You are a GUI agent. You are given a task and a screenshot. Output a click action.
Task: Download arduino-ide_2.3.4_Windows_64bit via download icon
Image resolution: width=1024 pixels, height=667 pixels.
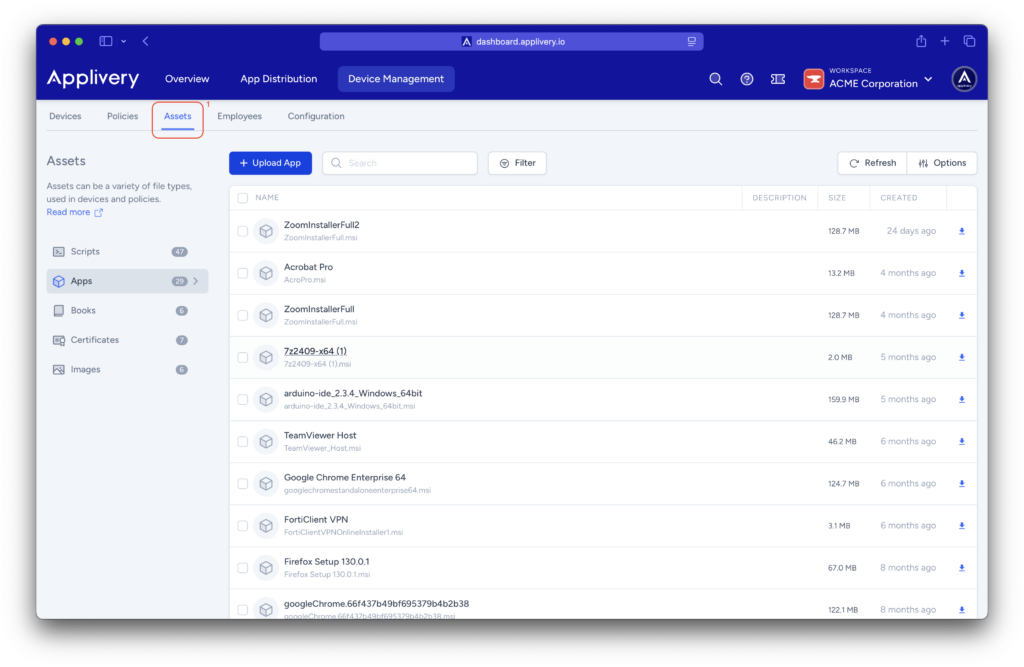(962, 399)
